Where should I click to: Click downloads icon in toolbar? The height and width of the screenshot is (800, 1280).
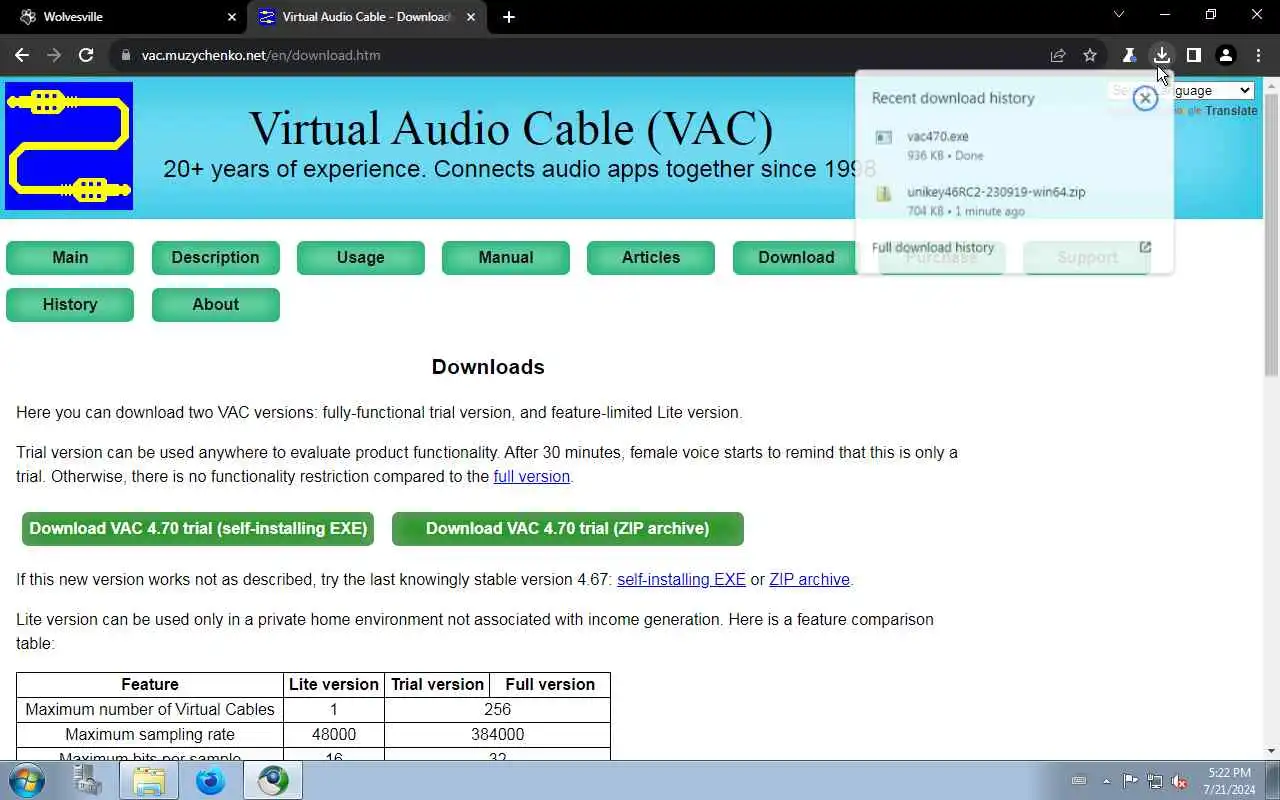1161,55
